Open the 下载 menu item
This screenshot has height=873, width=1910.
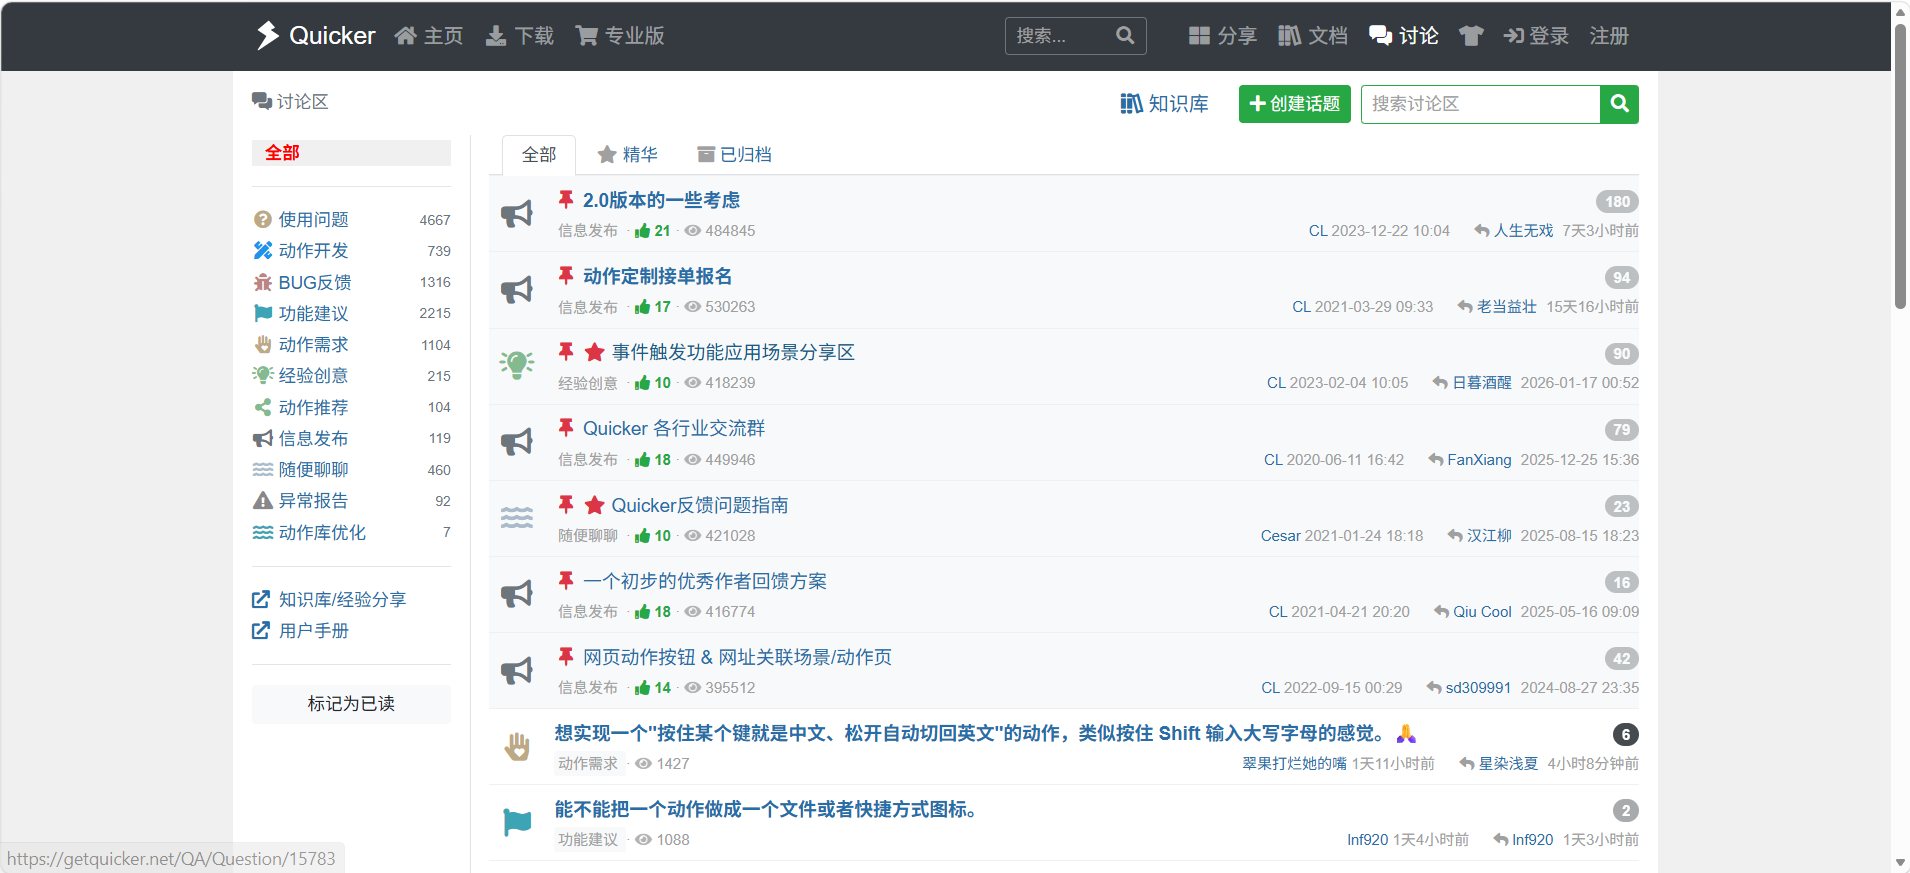tap(519, 36)
